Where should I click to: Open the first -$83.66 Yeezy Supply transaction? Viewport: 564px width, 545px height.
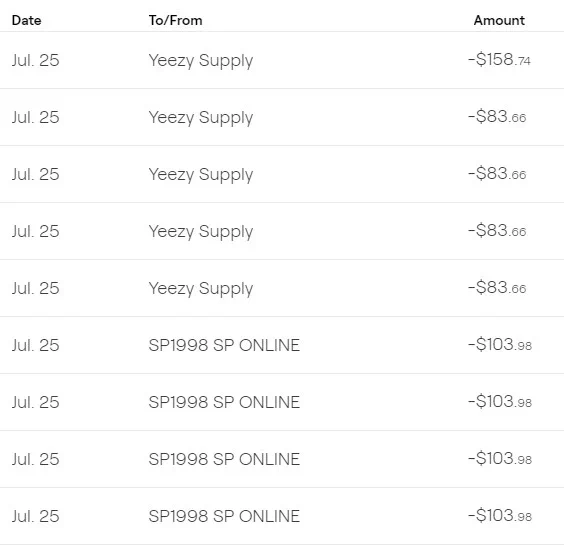[282, 117]
